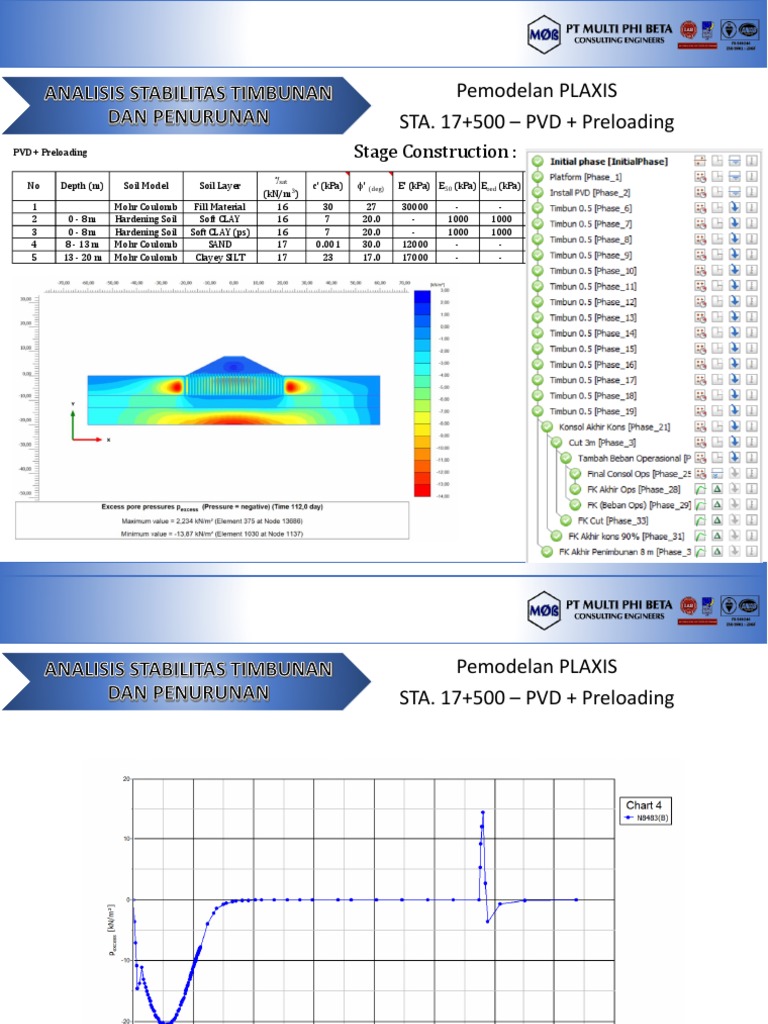
Task: Select the Timbun 0.5 [Phase_19] phase
Action: [593, 411]
